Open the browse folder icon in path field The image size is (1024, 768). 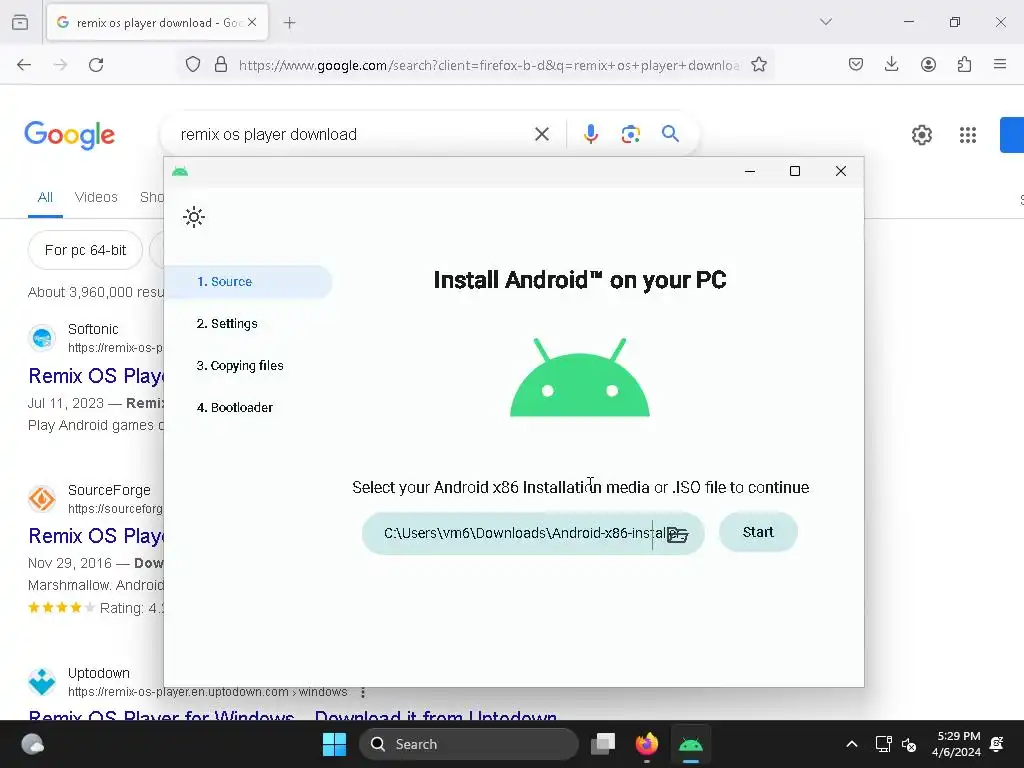tap(678, 534)
